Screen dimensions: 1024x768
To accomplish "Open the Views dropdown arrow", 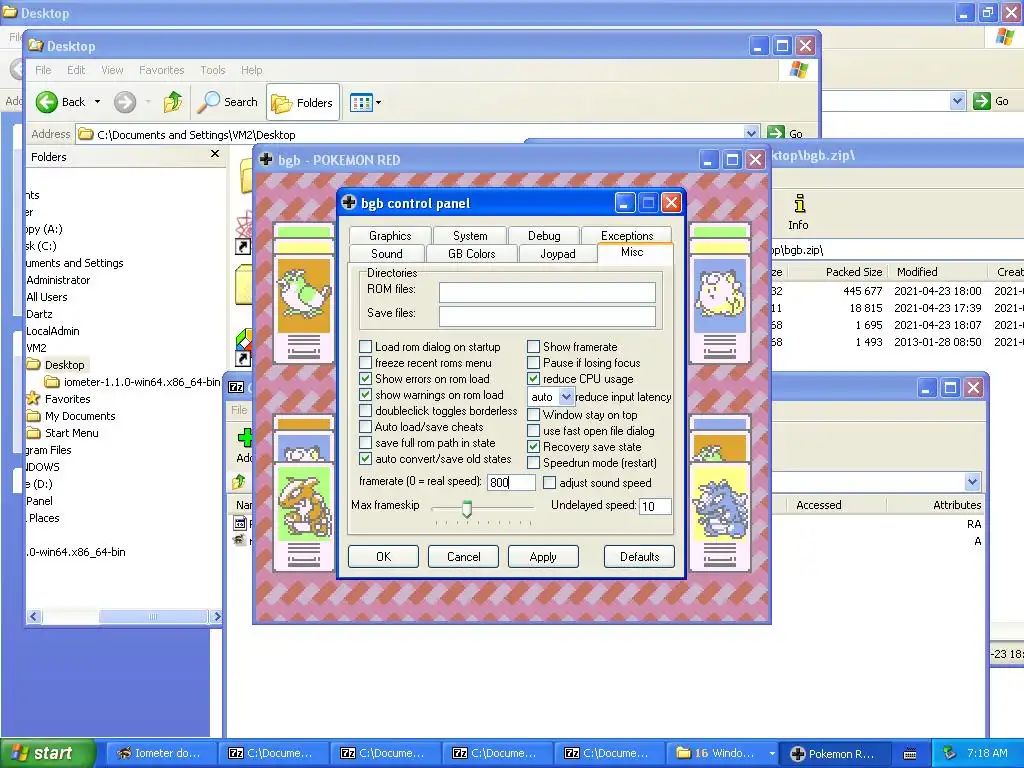I will 378,103.
